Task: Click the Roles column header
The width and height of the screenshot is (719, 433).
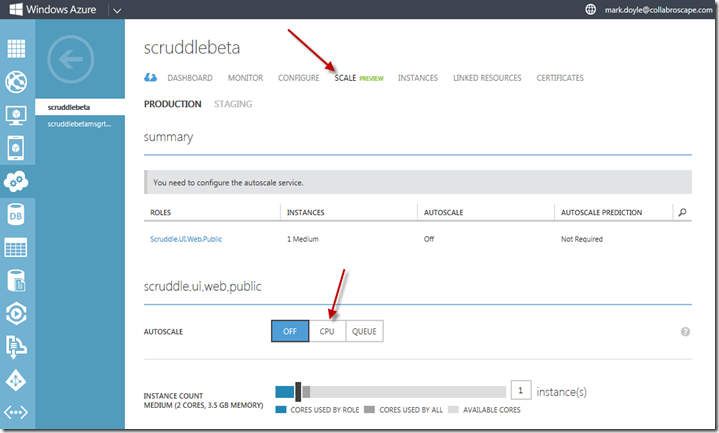Action: [160, 212]
